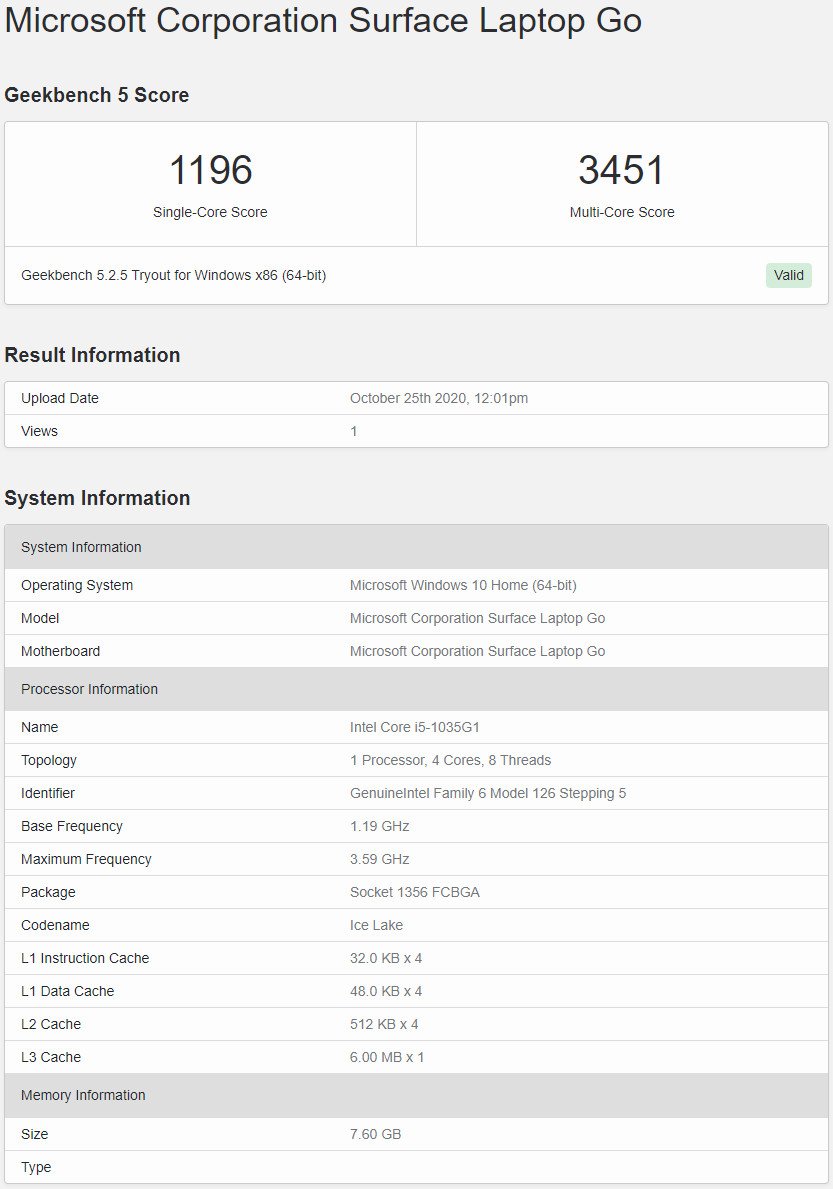Click the Processor Information section header
The image size is (833, 1189).
[416, 689]
